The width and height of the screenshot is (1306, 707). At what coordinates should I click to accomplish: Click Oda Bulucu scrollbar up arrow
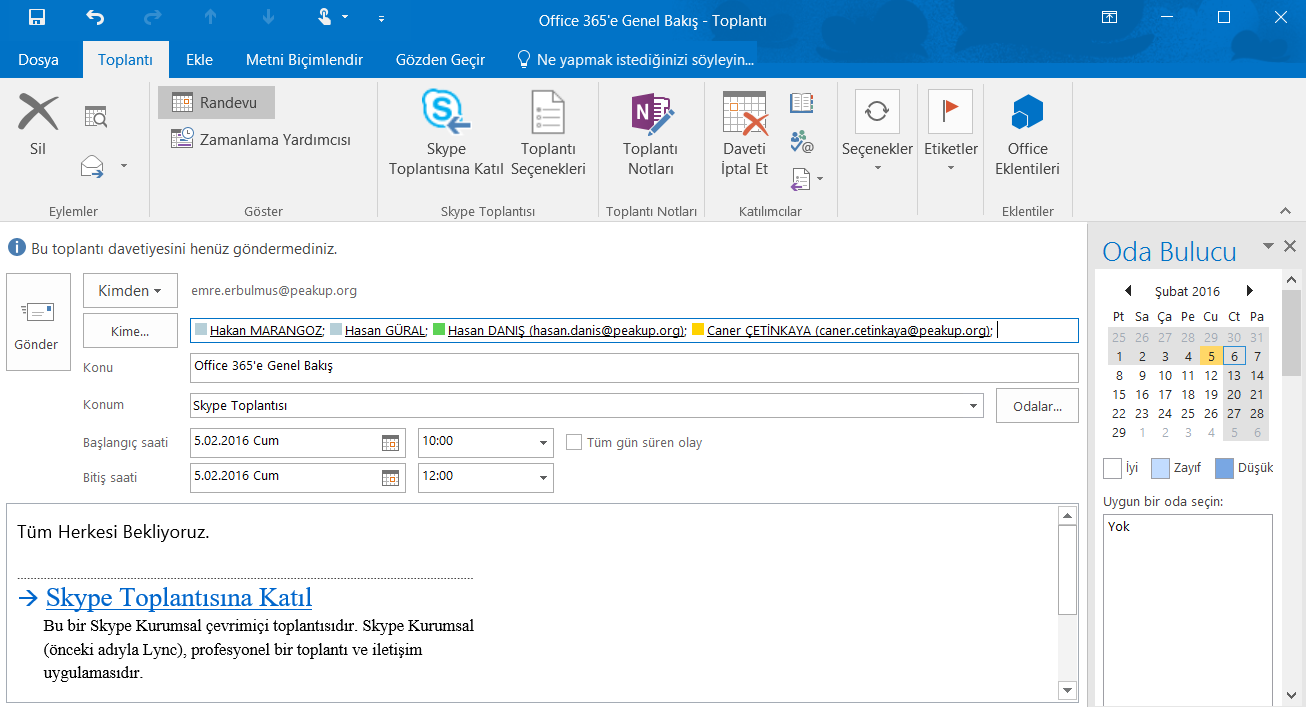pos(1292,279)
